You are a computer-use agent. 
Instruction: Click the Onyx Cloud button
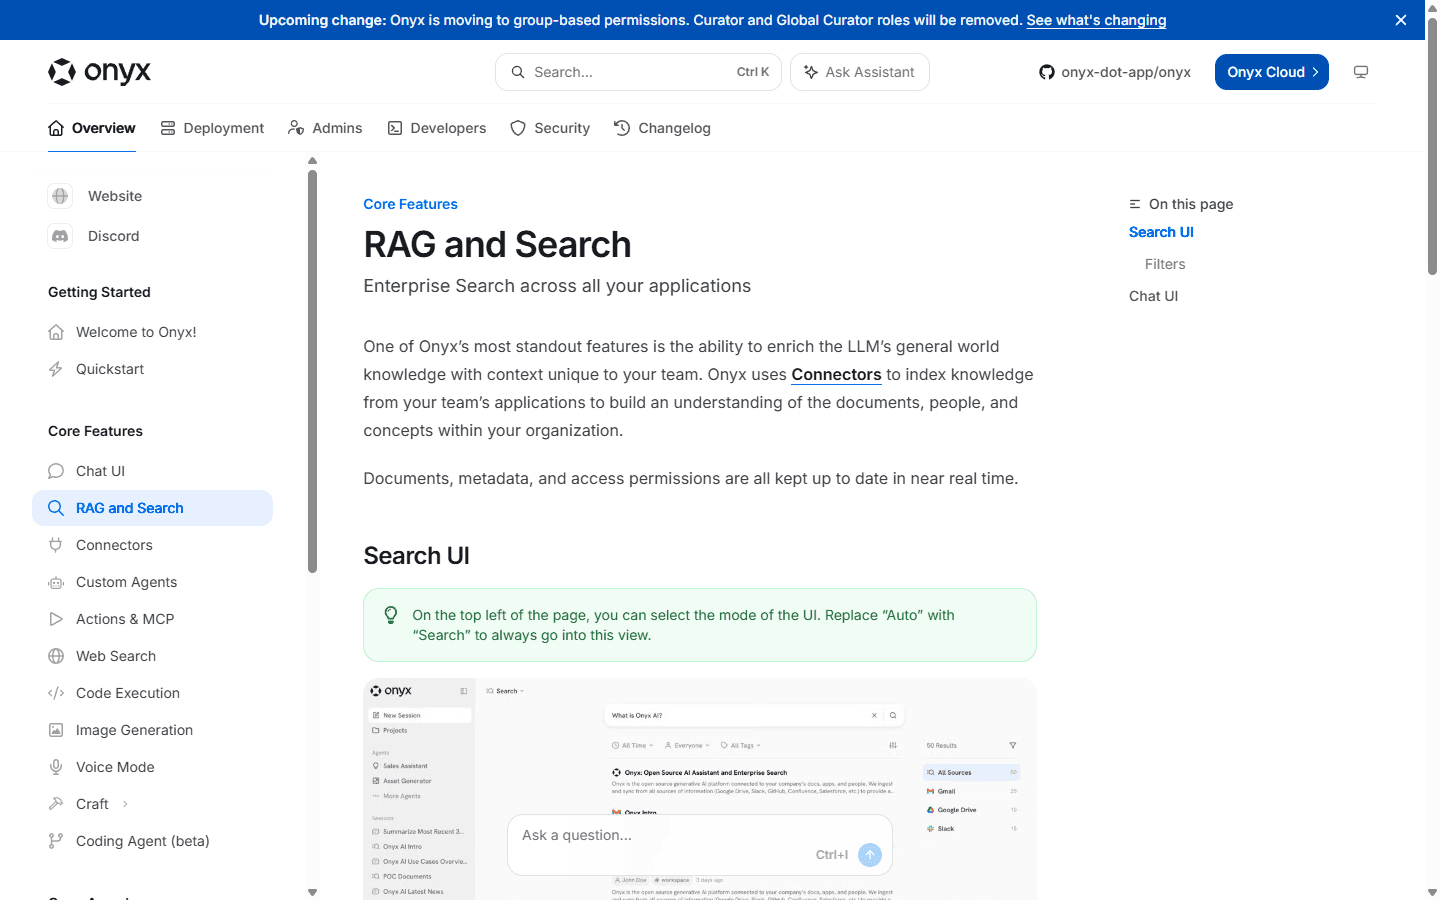point(1272,72)
